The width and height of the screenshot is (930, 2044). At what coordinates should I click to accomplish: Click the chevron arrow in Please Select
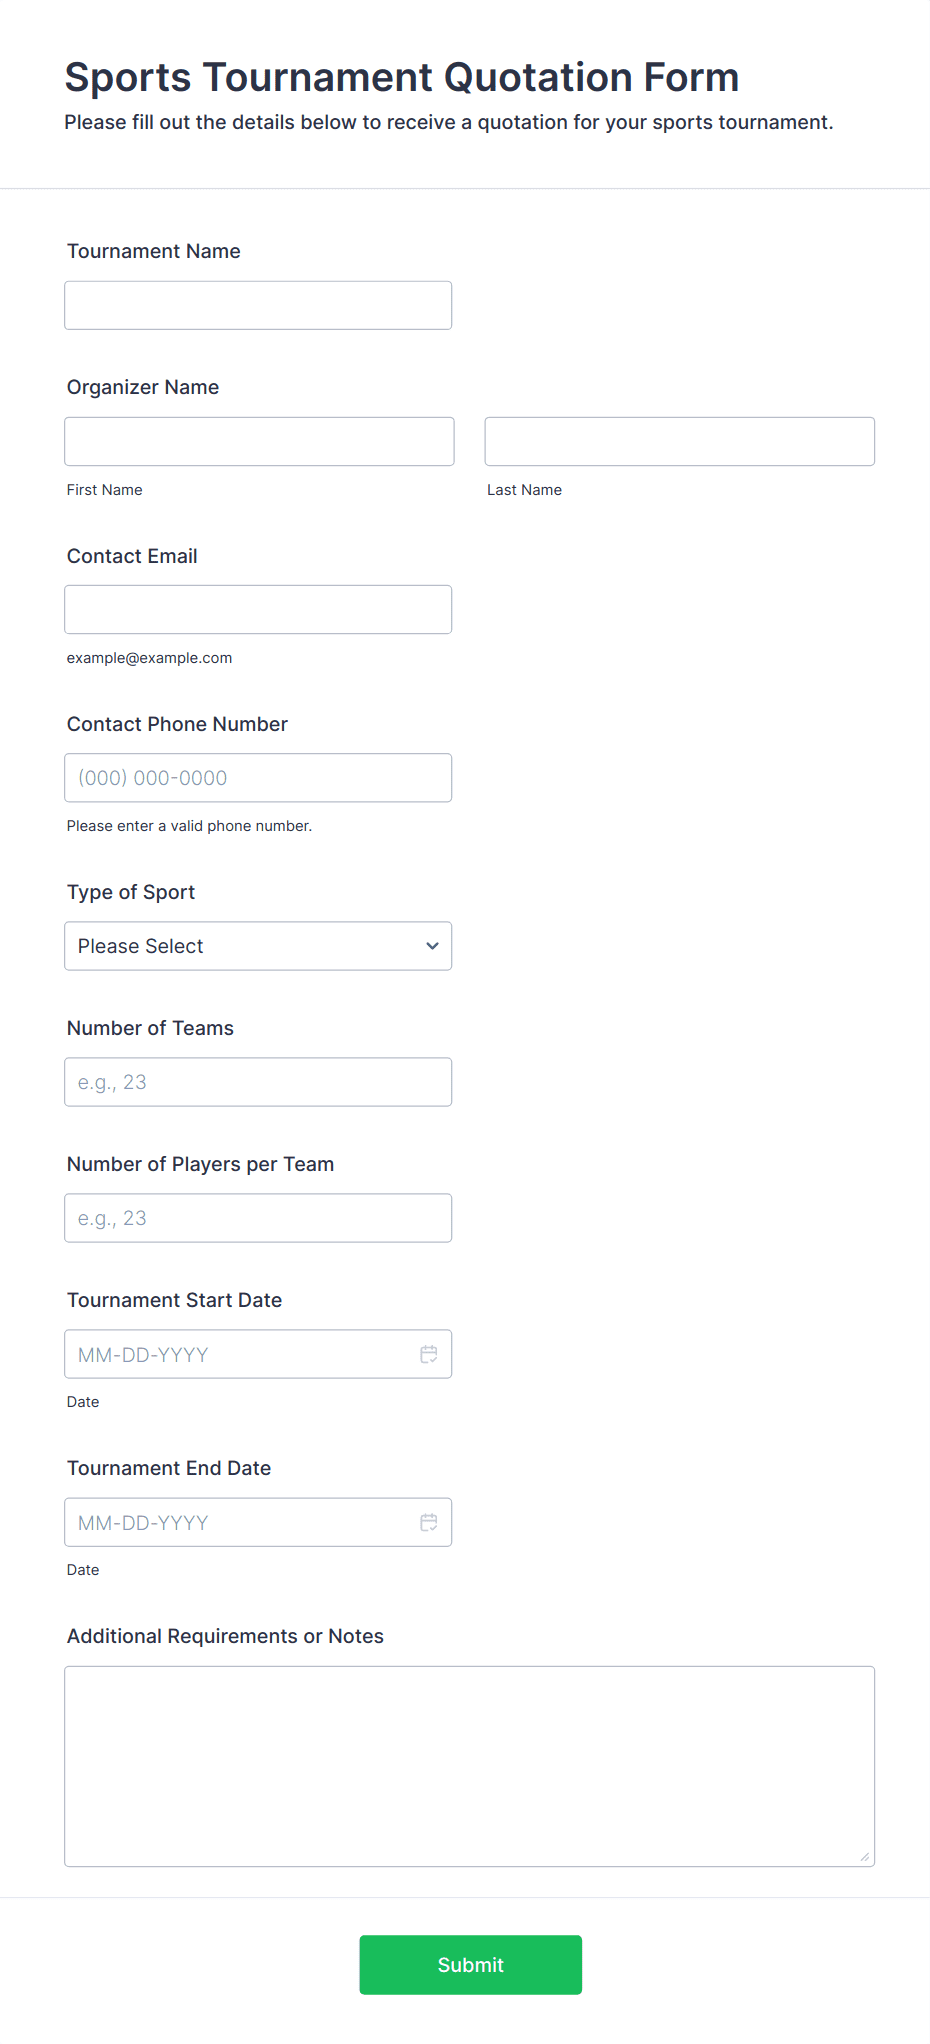point(432,946)
